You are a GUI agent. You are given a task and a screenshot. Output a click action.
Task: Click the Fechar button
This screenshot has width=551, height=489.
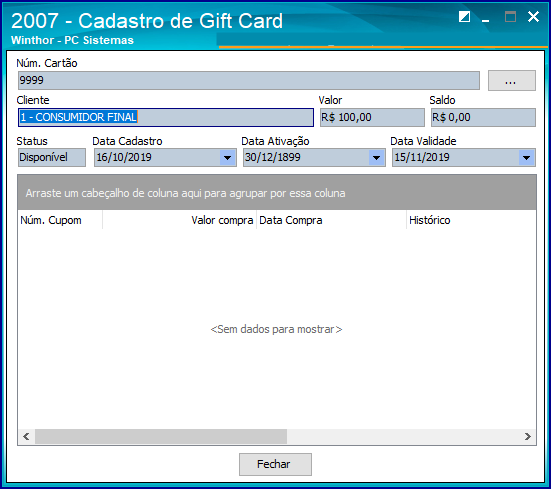[x=275, y=464]
